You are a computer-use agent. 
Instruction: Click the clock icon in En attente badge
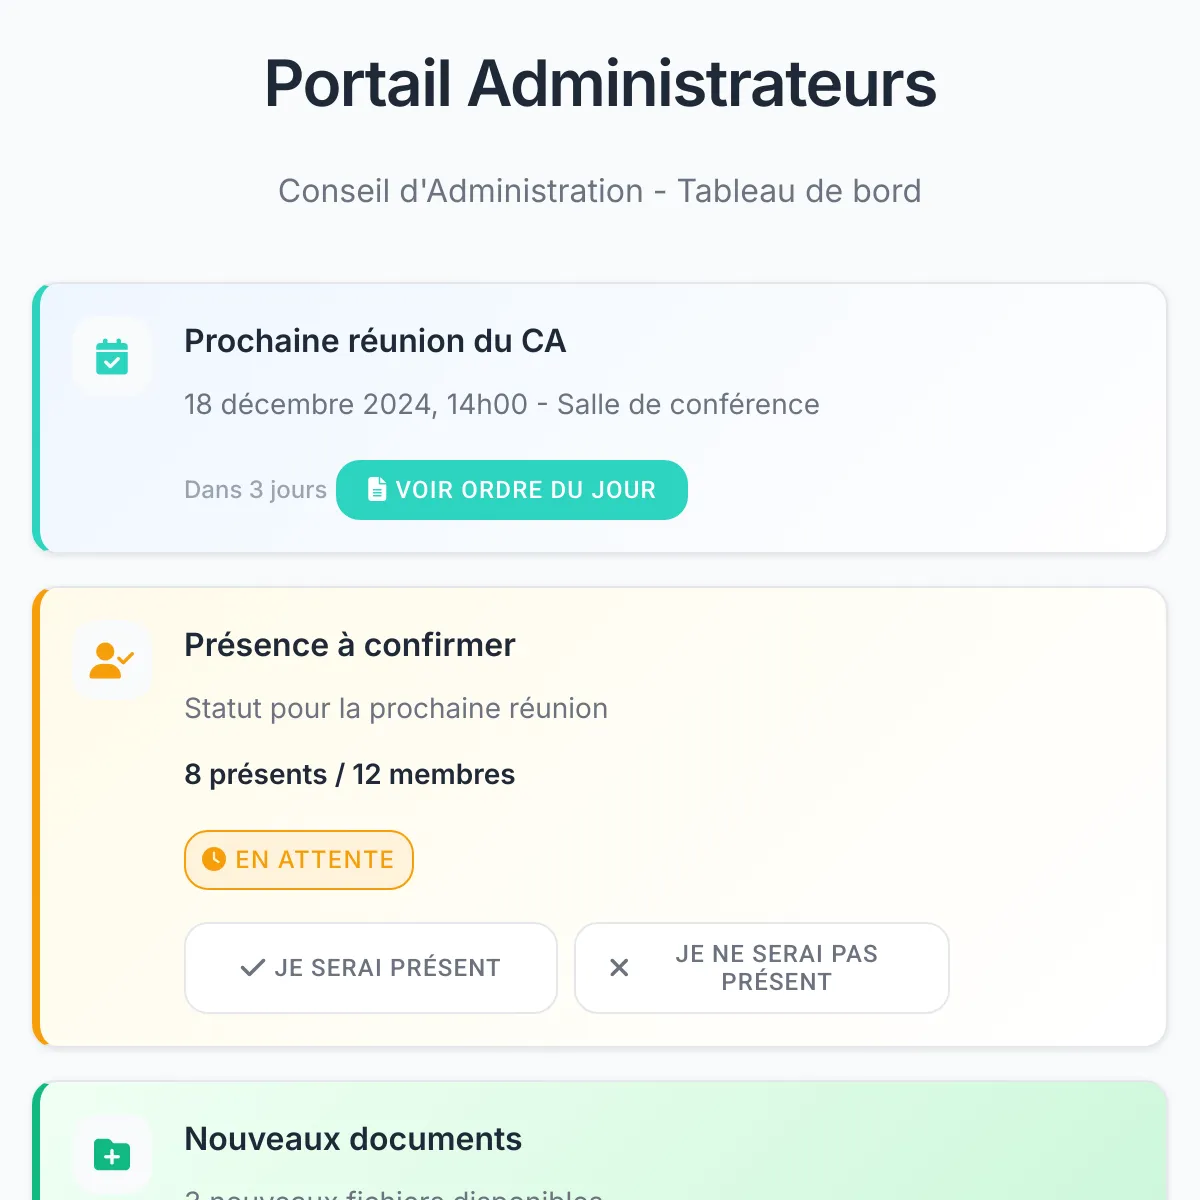214,859
